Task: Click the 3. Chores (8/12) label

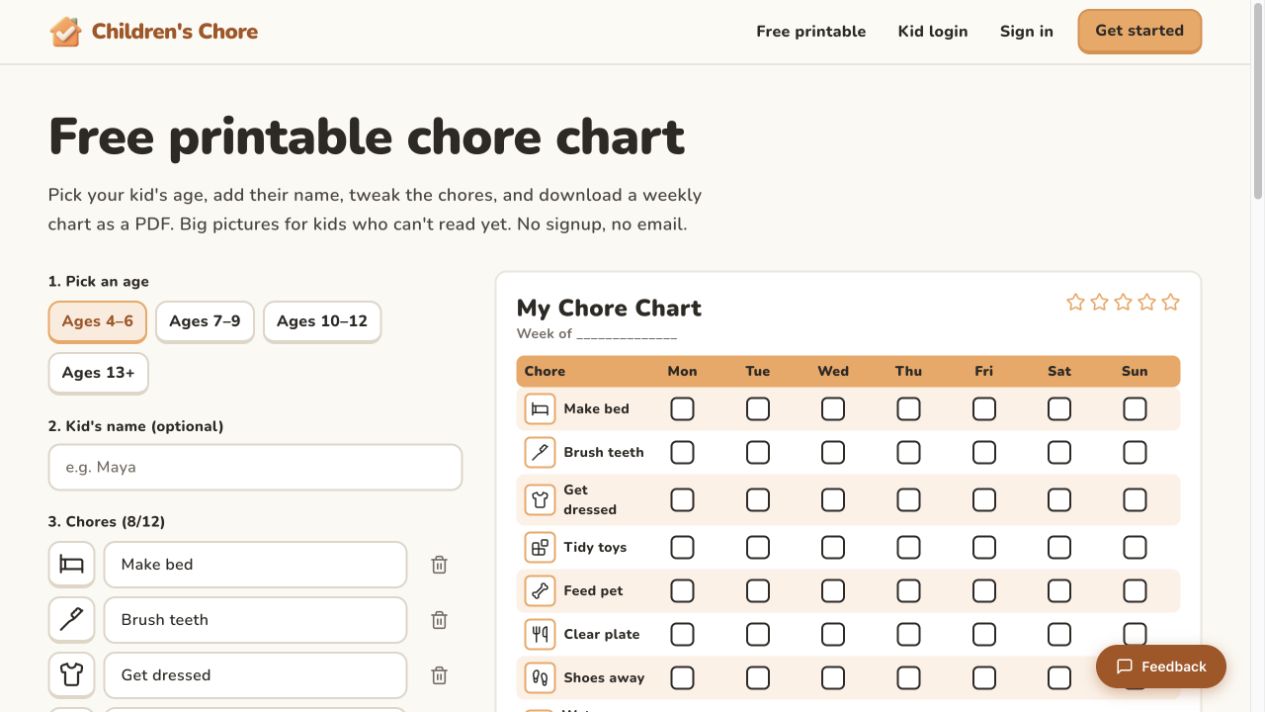Action: tap(107, 522)
